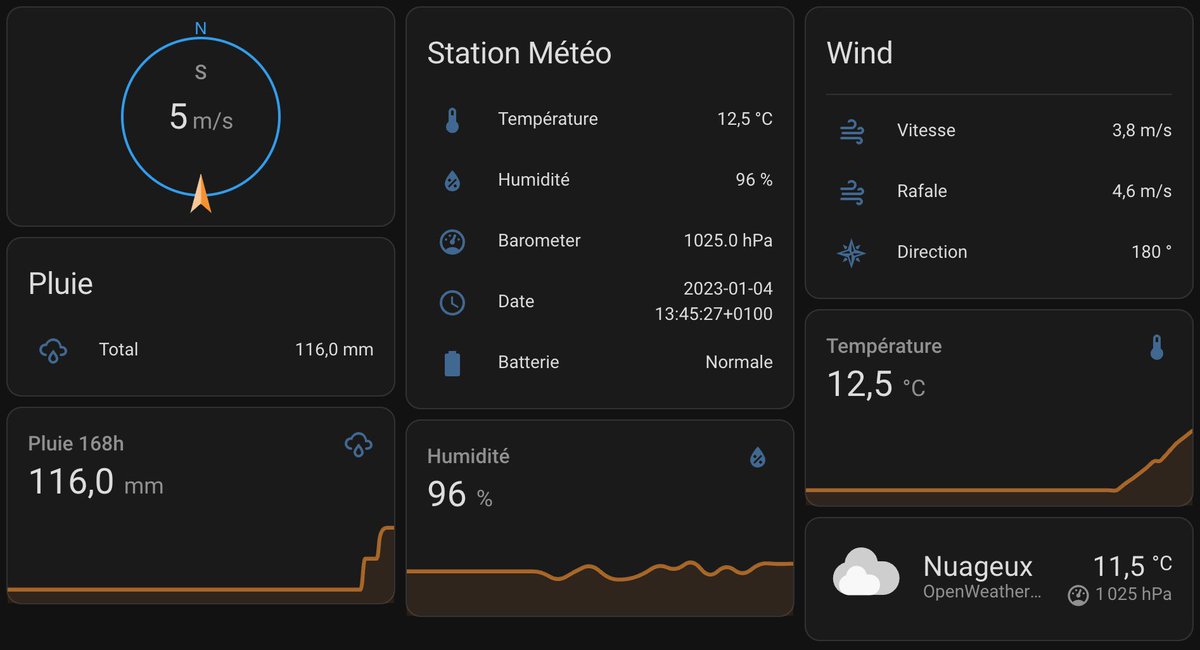The width and height of the screenshot is (1200, 650).
Task: Click the Station Météo card title
Action: [519, 53]
